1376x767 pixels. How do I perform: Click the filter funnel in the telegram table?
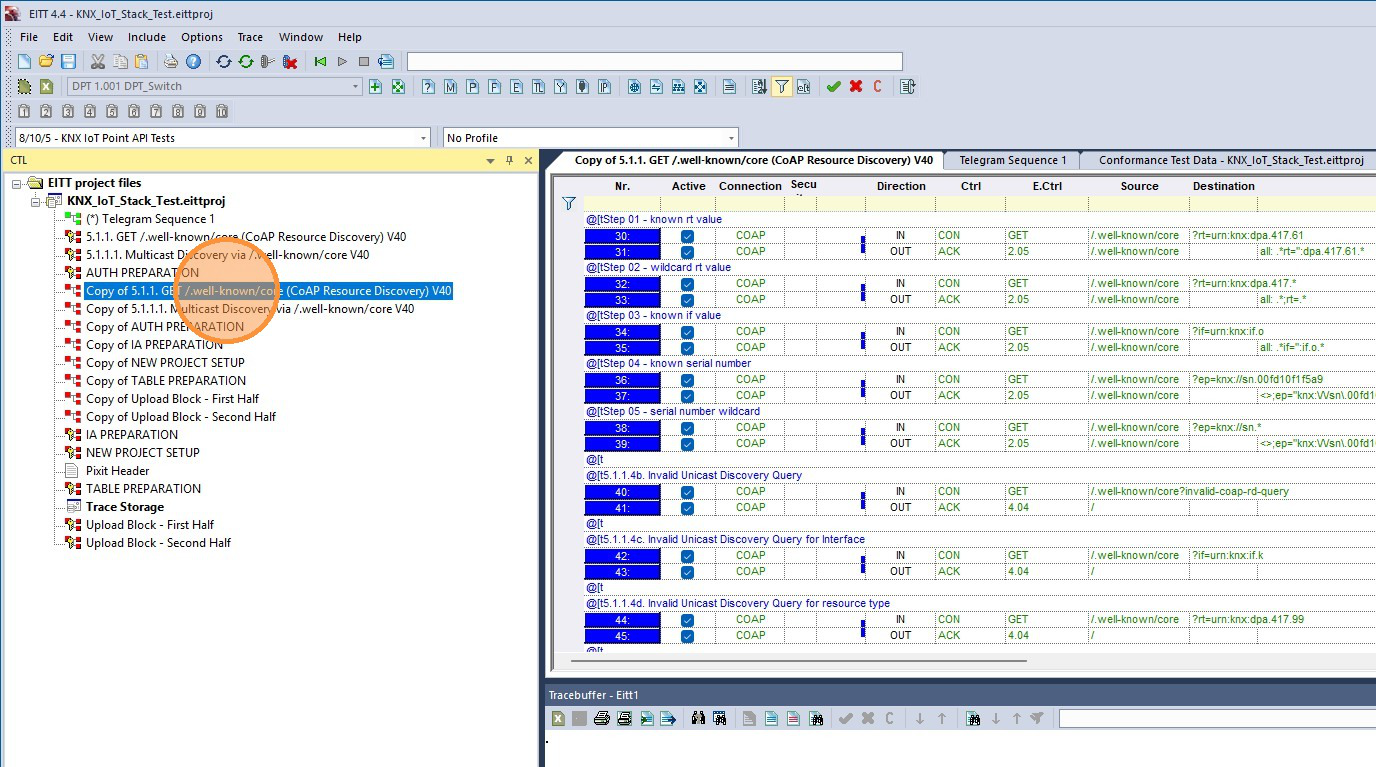(569, 204)
